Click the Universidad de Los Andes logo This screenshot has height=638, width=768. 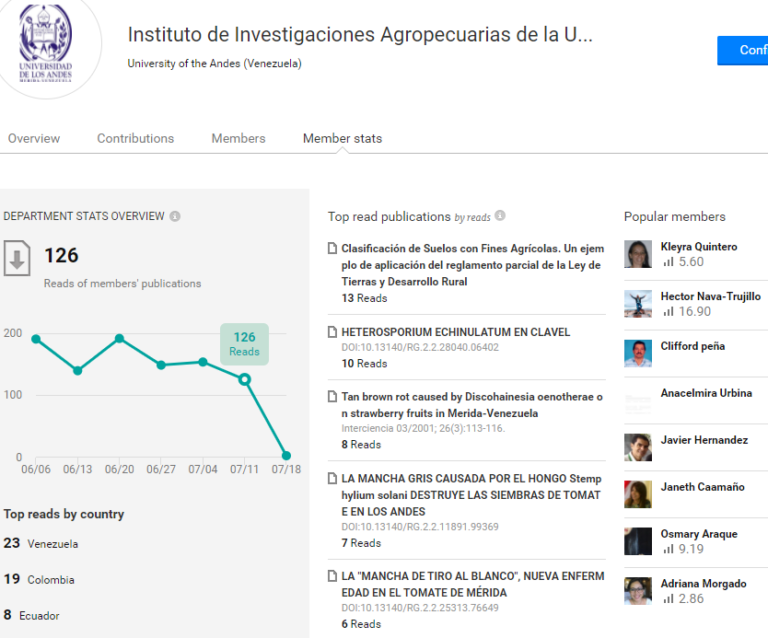coord(46,44)
